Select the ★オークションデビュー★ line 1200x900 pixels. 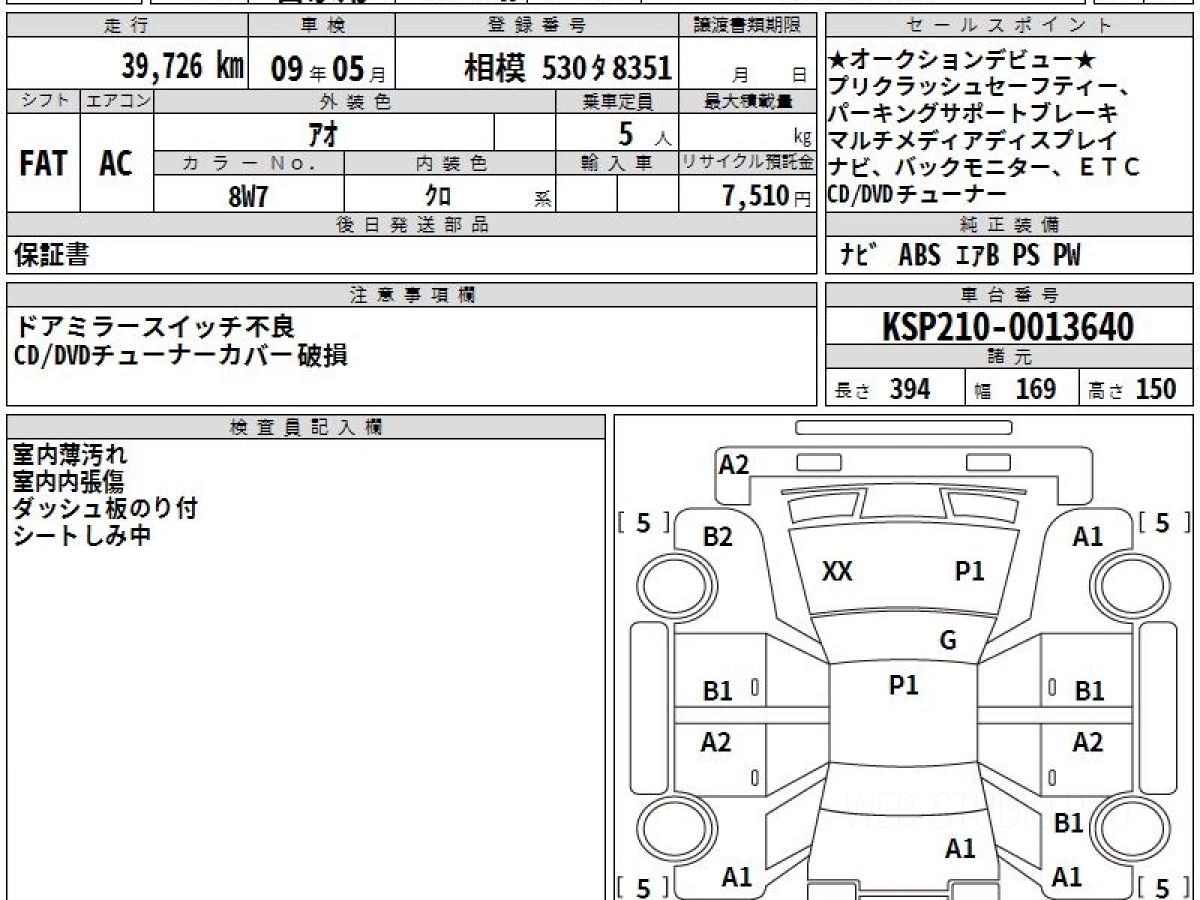click(962, 62)
